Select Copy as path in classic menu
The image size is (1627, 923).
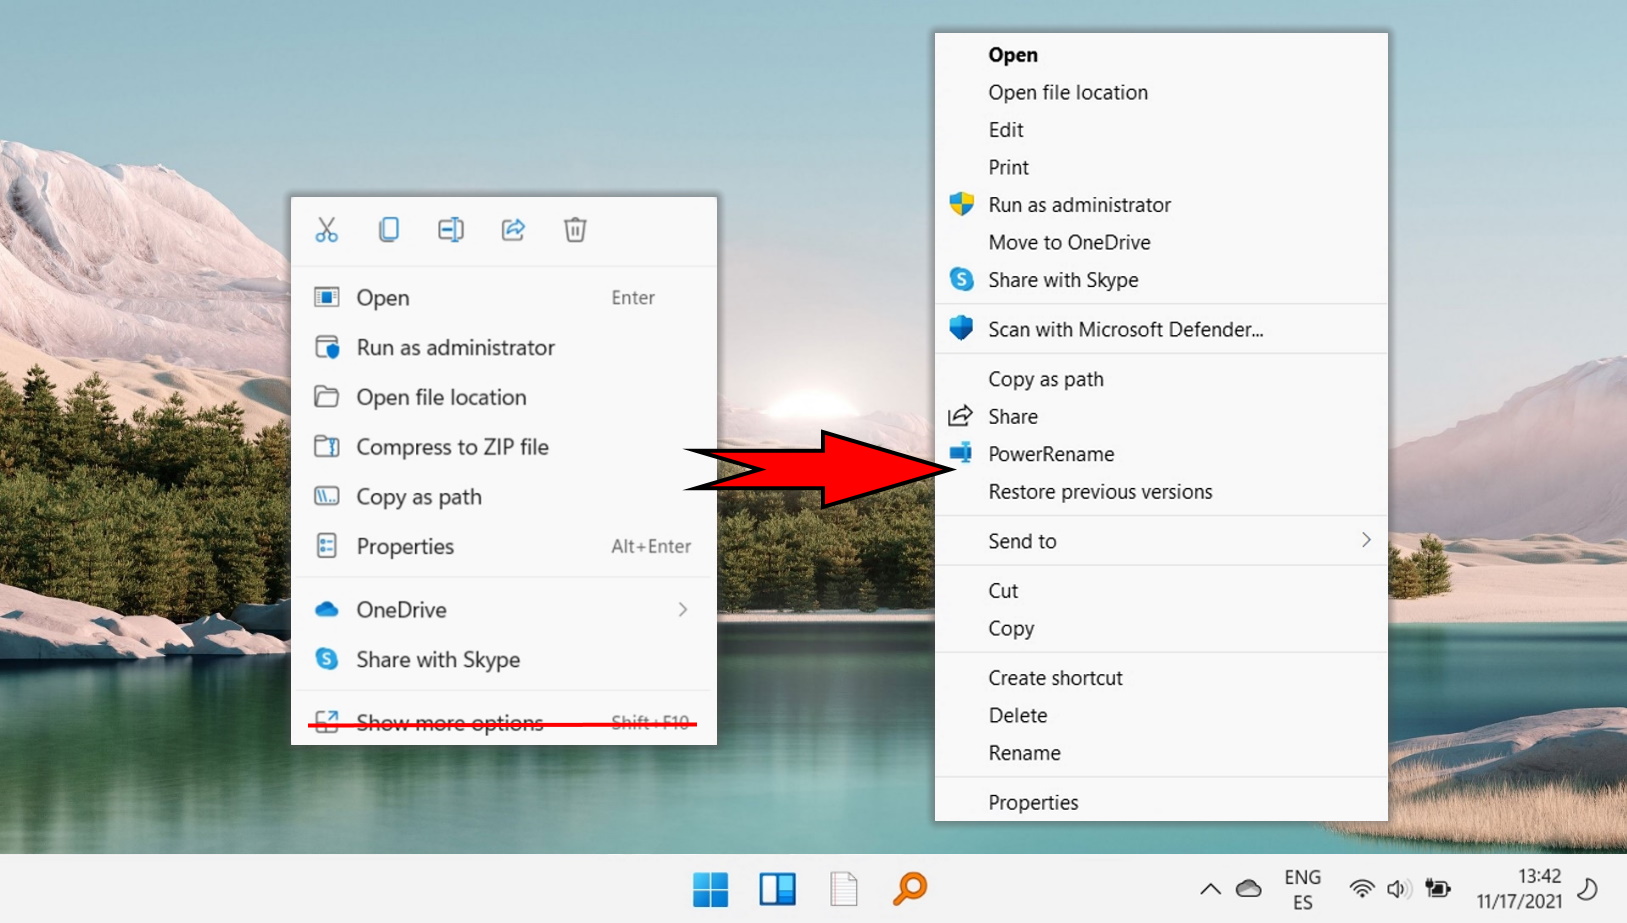click(x=1161, y=379)
